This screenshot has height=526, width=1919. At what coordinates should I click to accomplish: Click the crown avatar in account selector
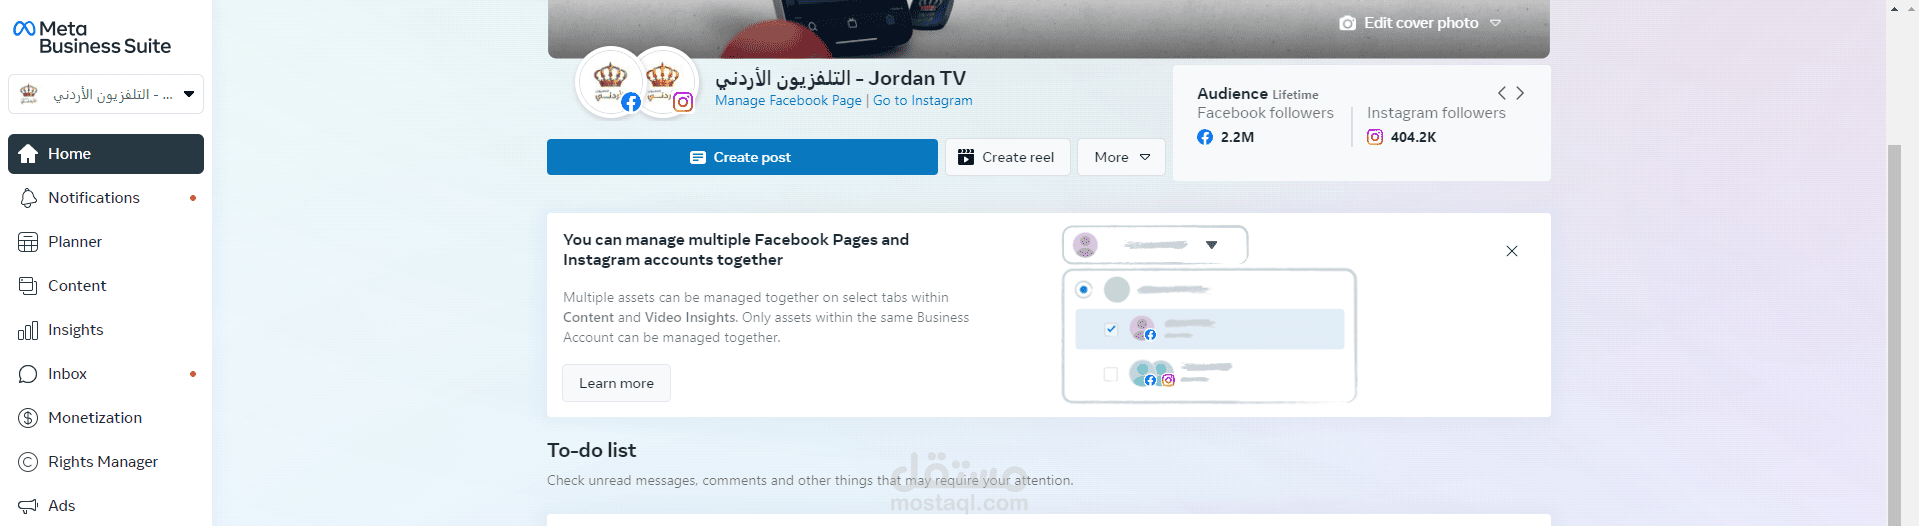[x=29, y=94]
